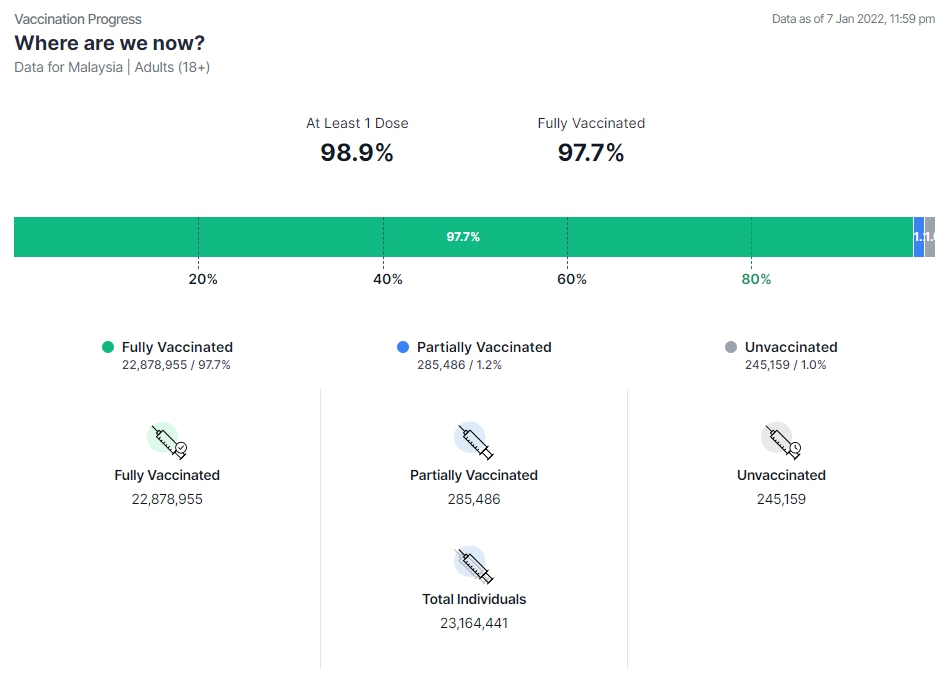The image size is (946, 673).
Task: Click the green 80% axis label
Action: click(756, 279)
